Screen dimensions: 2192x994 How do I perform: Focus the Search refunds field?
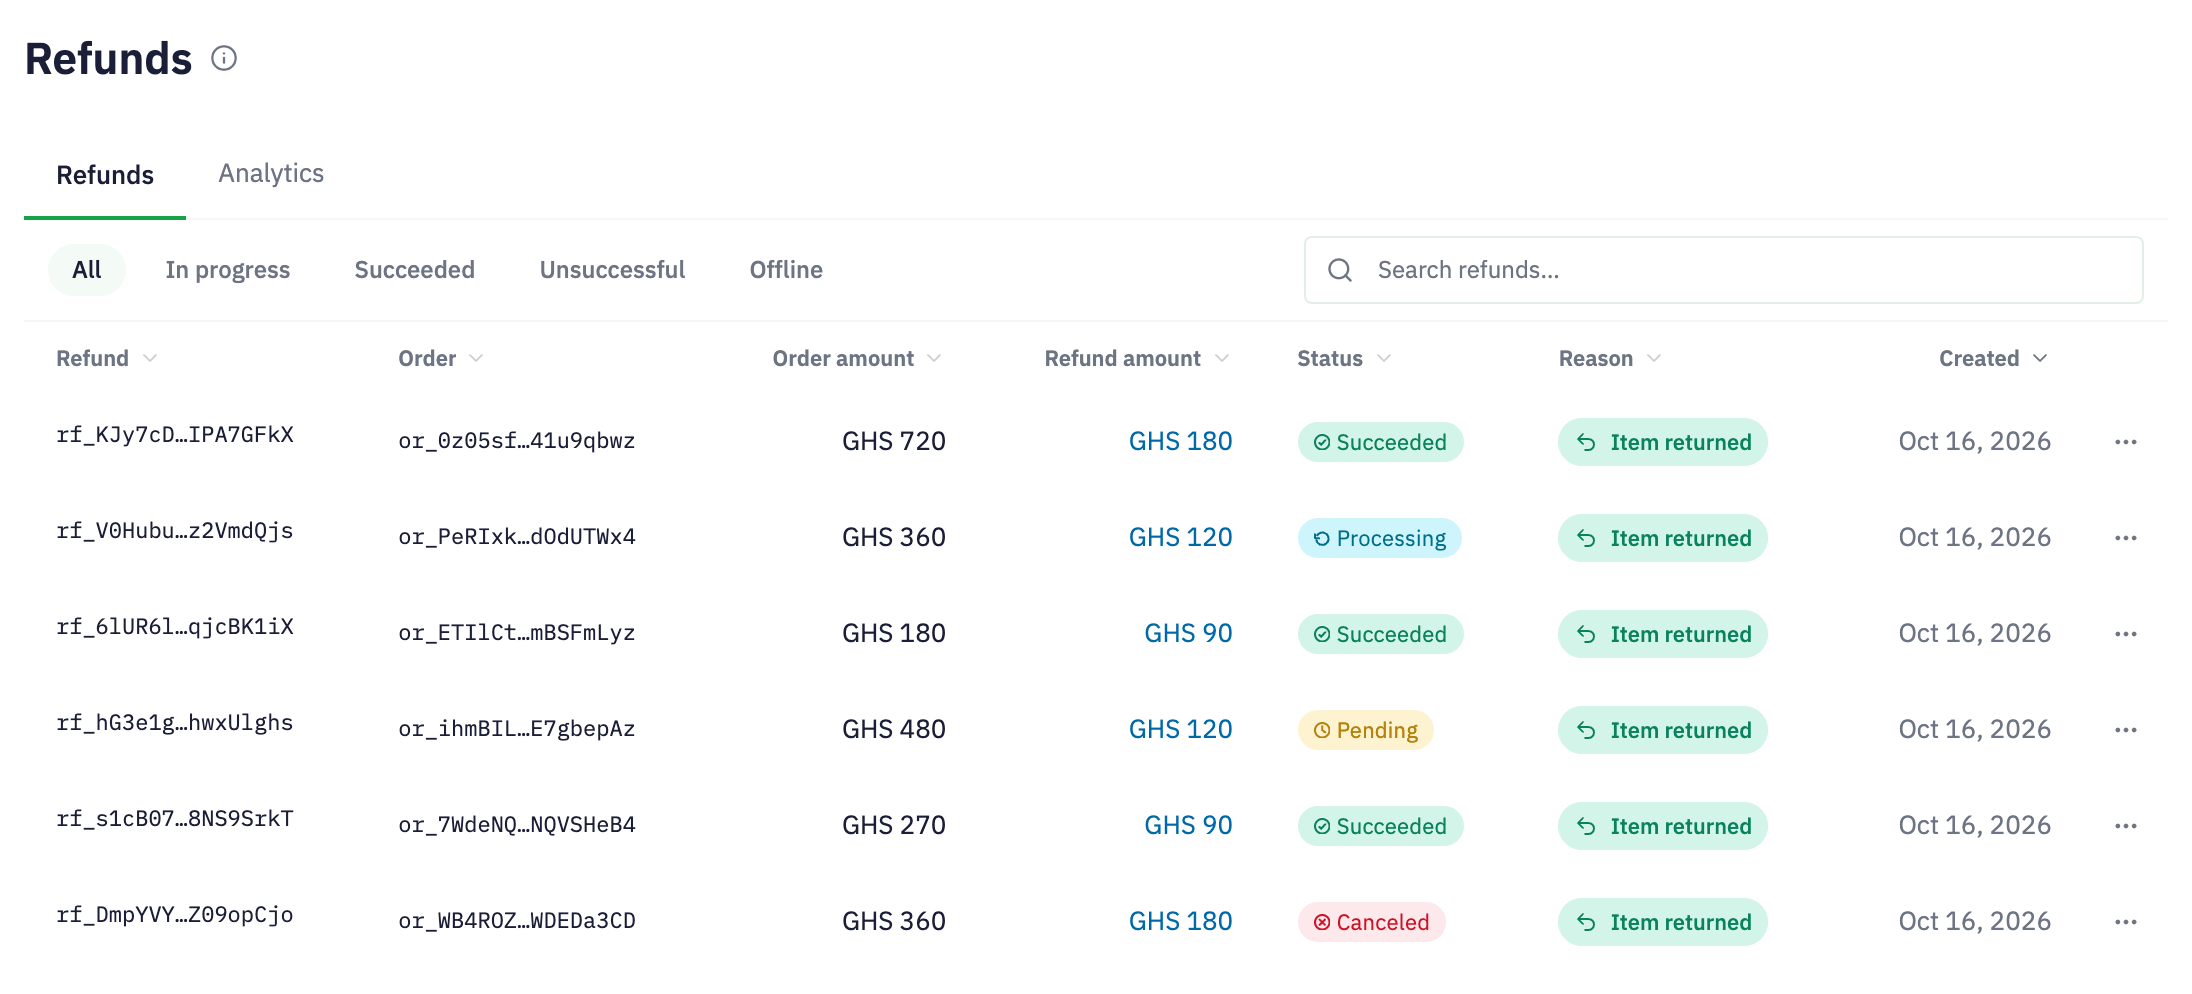click(1723, 270)
